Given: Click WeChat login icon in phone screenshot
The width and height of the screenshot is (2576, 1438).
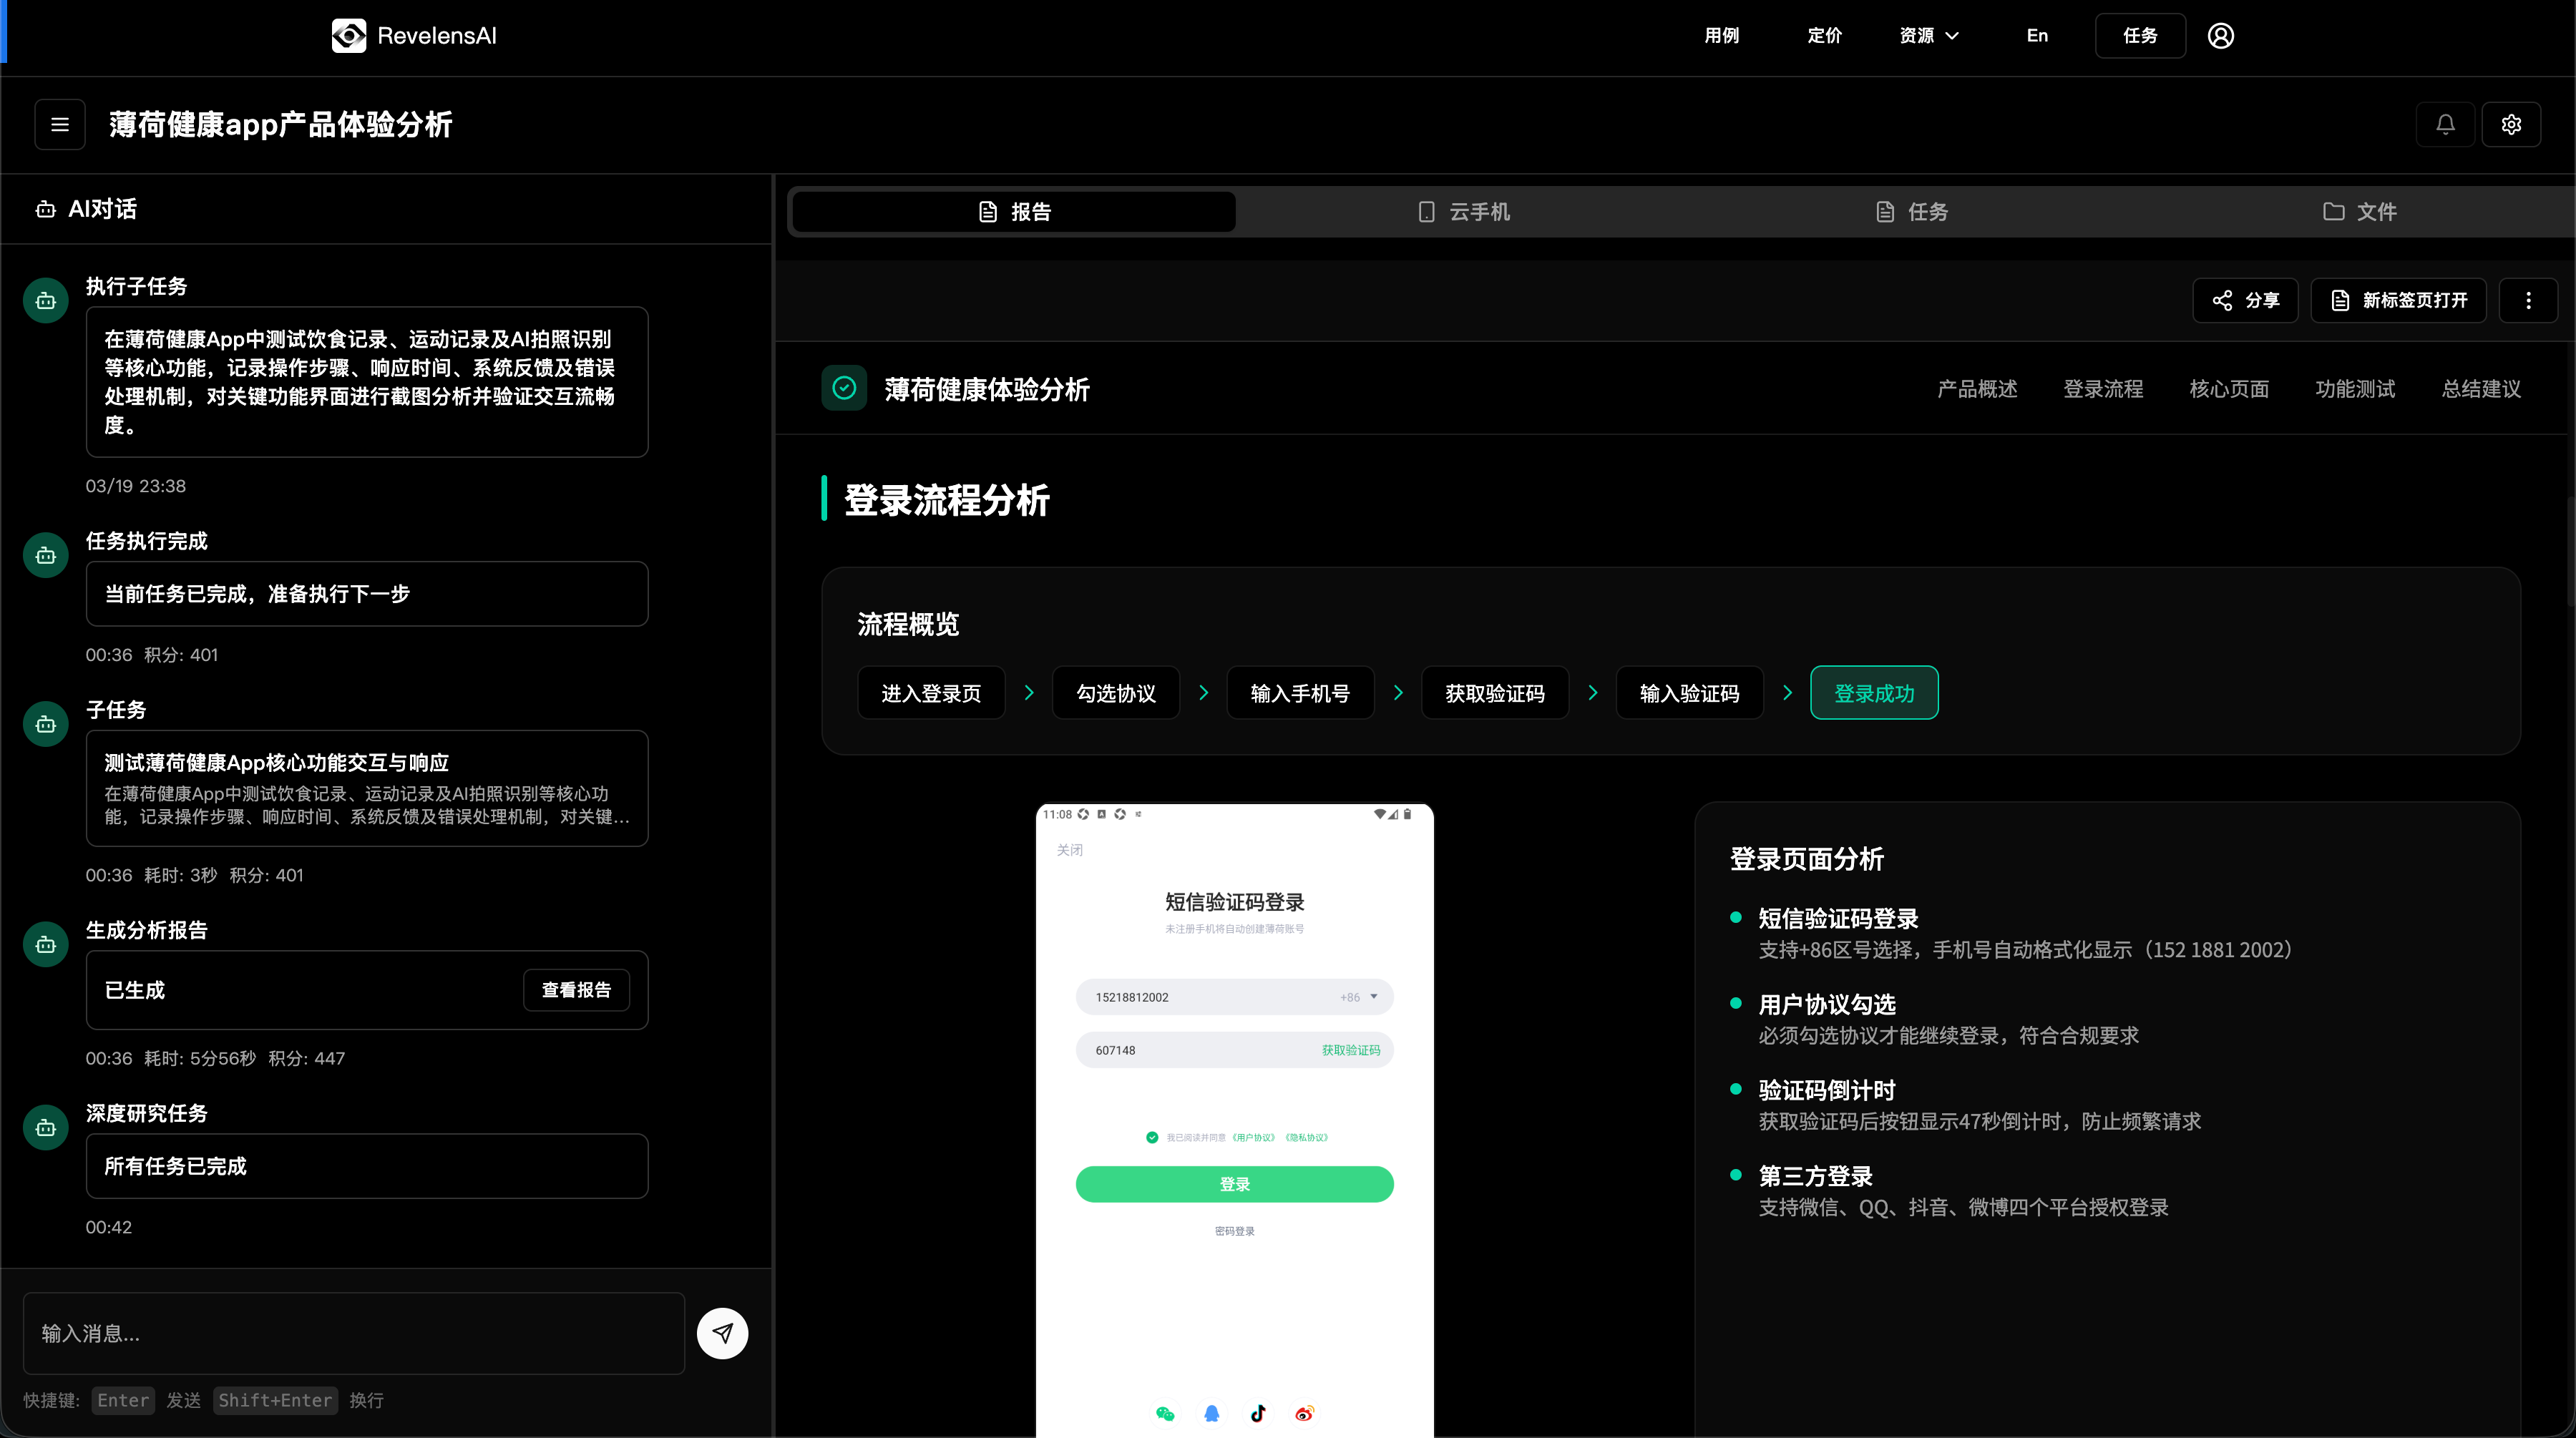Looking at the screenshot, I should (1165, 1413).
